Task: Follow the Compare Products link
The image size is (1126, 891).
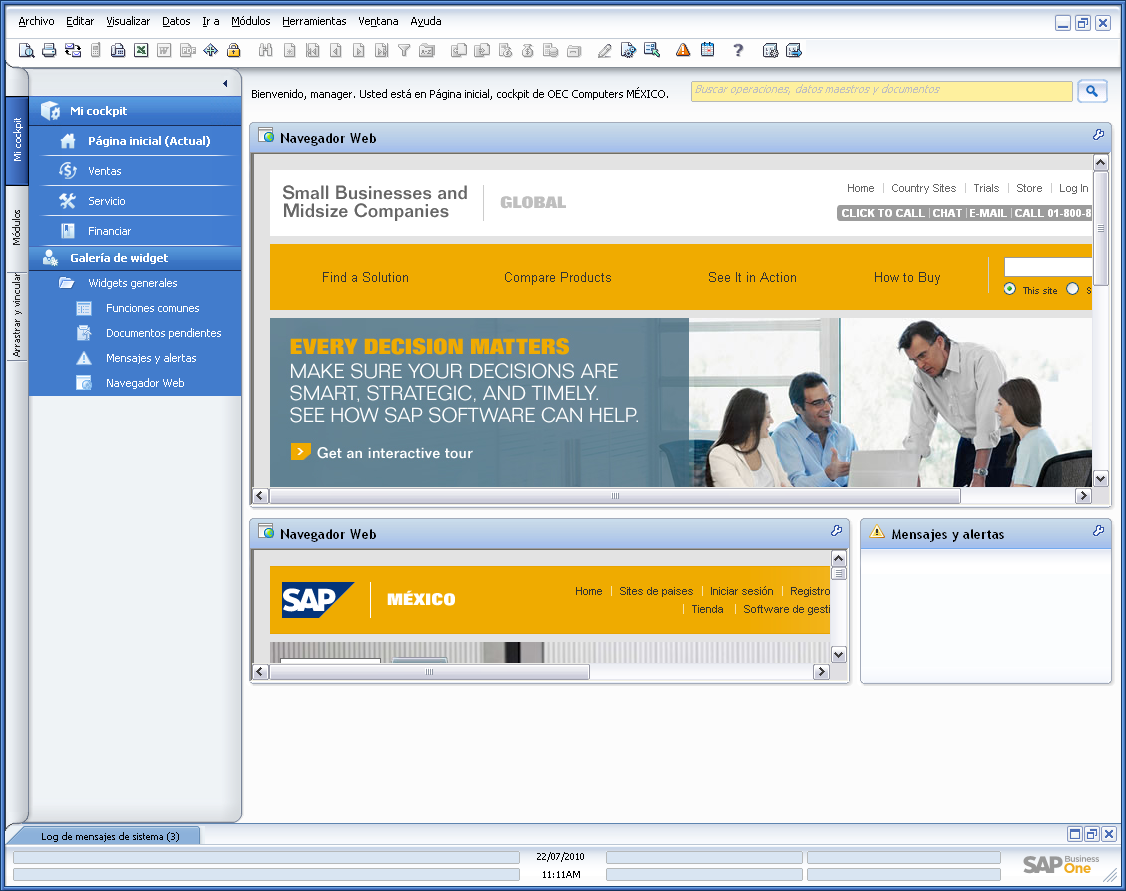Action: [557, 277]
